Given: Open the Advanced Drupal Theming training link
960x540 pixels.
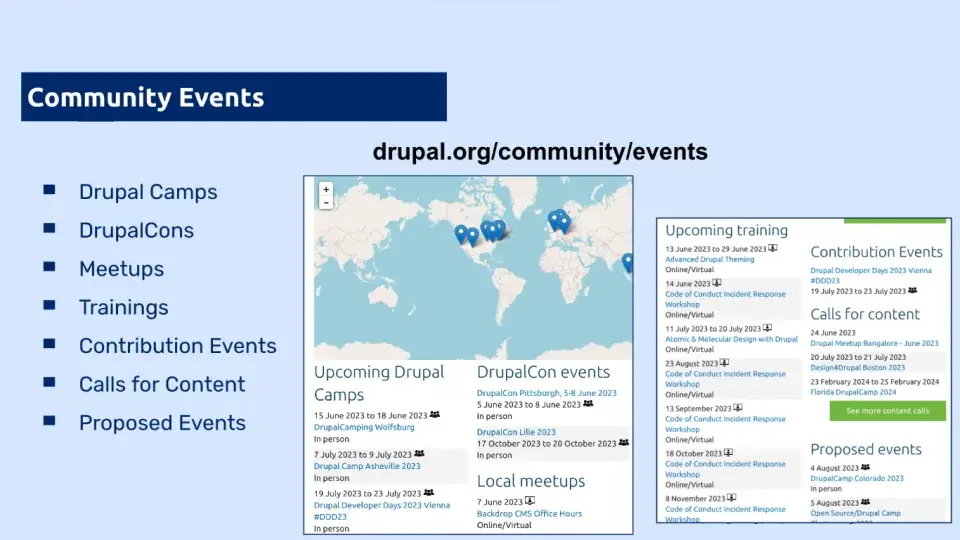Looking at the screenshot, I should point(710,259).
